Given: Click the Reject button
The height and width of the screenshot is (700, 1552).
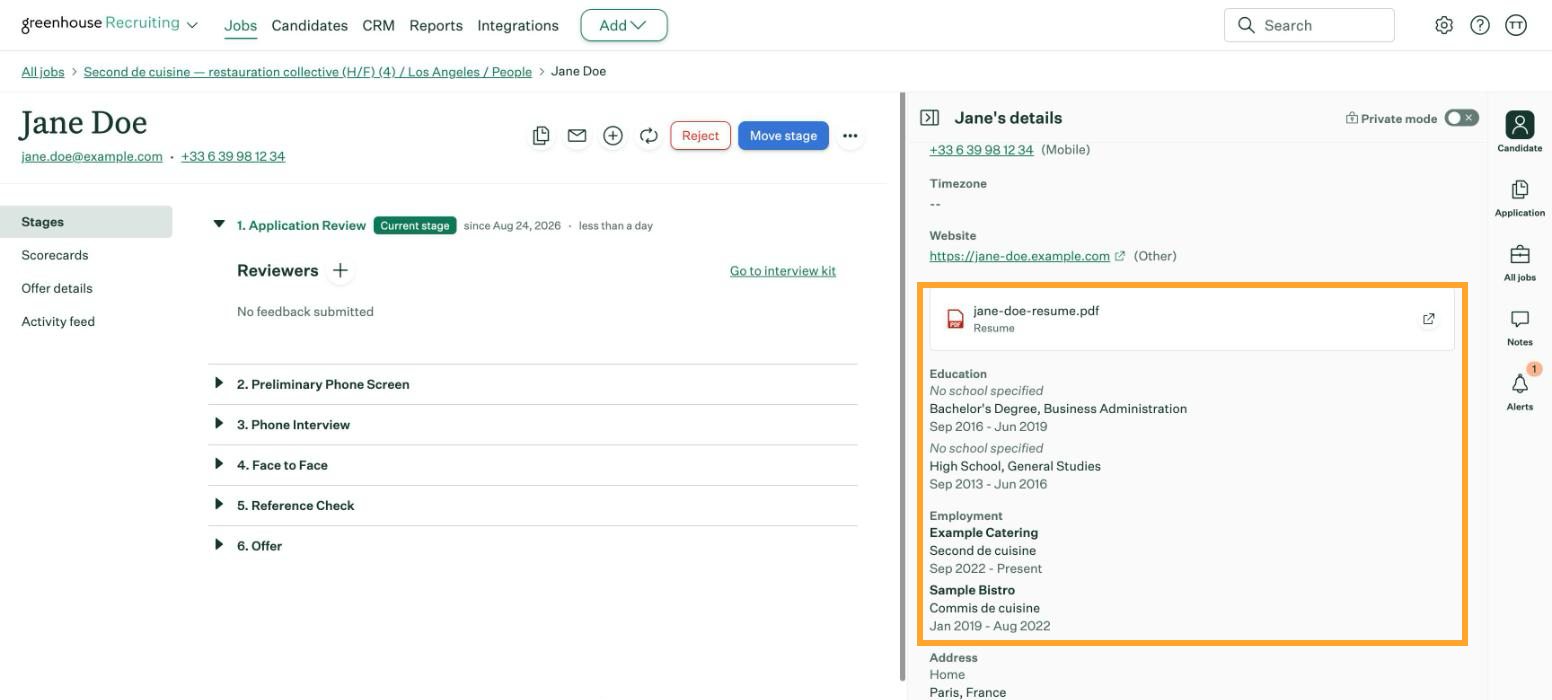Looking at the screenshot, I should pos(700,135).
